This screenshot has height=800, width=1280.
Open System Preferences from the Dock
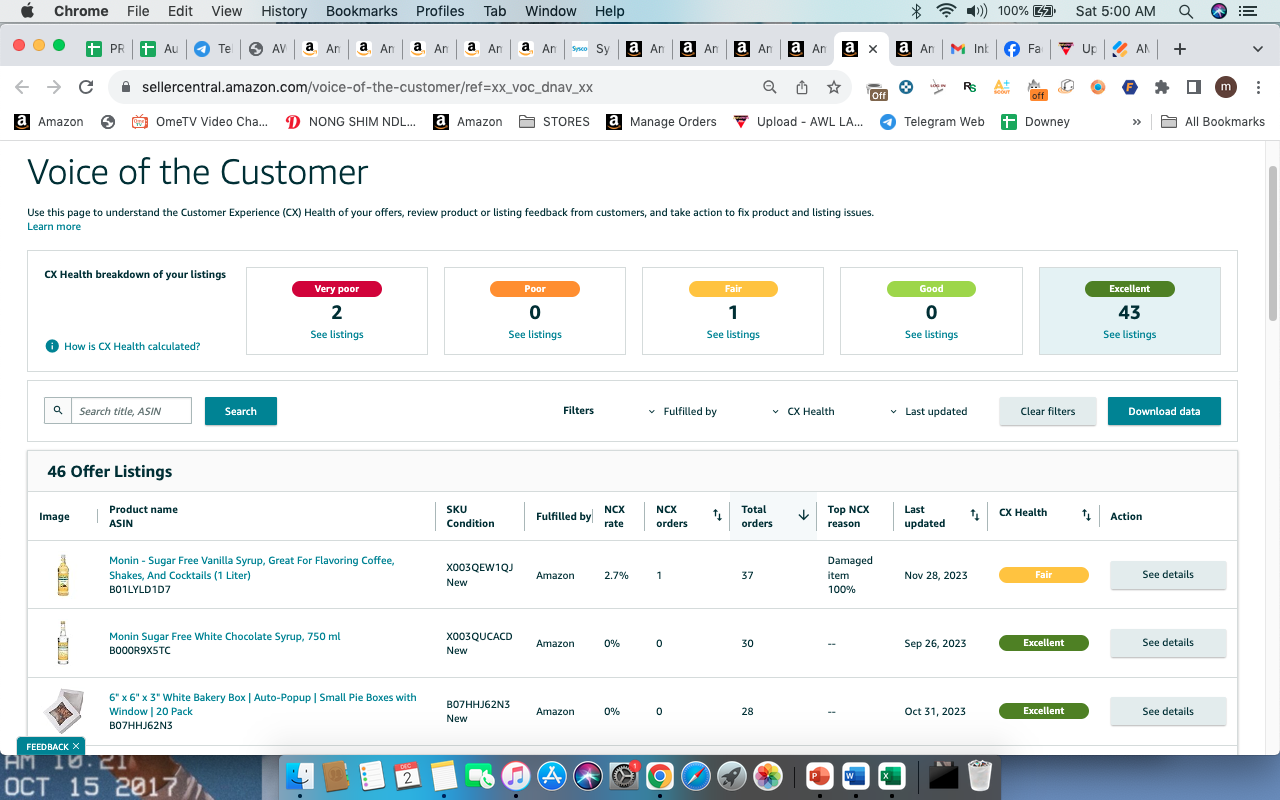[624, 775]
